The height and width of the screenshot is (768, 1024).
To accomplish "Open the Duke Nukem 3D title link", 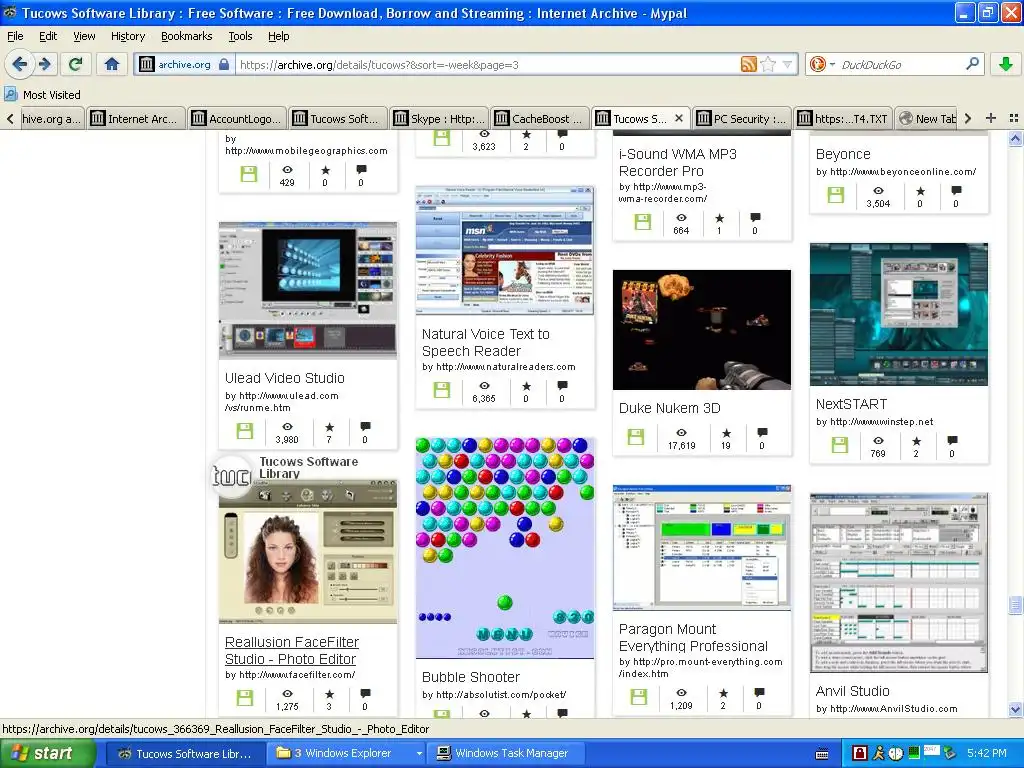I will [x=669, y=408].
